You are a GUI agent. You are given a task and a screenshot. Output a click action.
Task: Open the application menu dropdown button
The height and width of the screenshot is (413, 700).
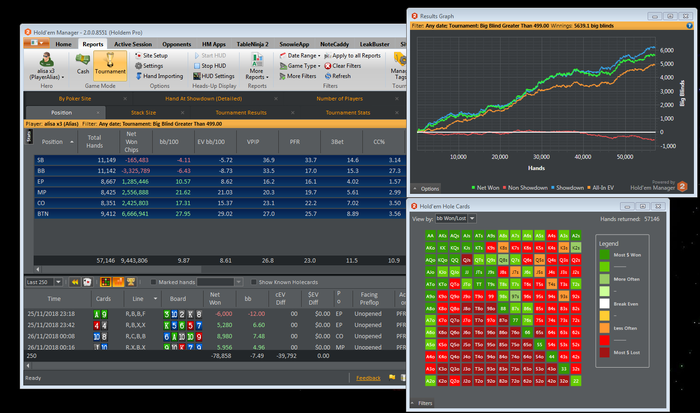(x=36, y=43)
